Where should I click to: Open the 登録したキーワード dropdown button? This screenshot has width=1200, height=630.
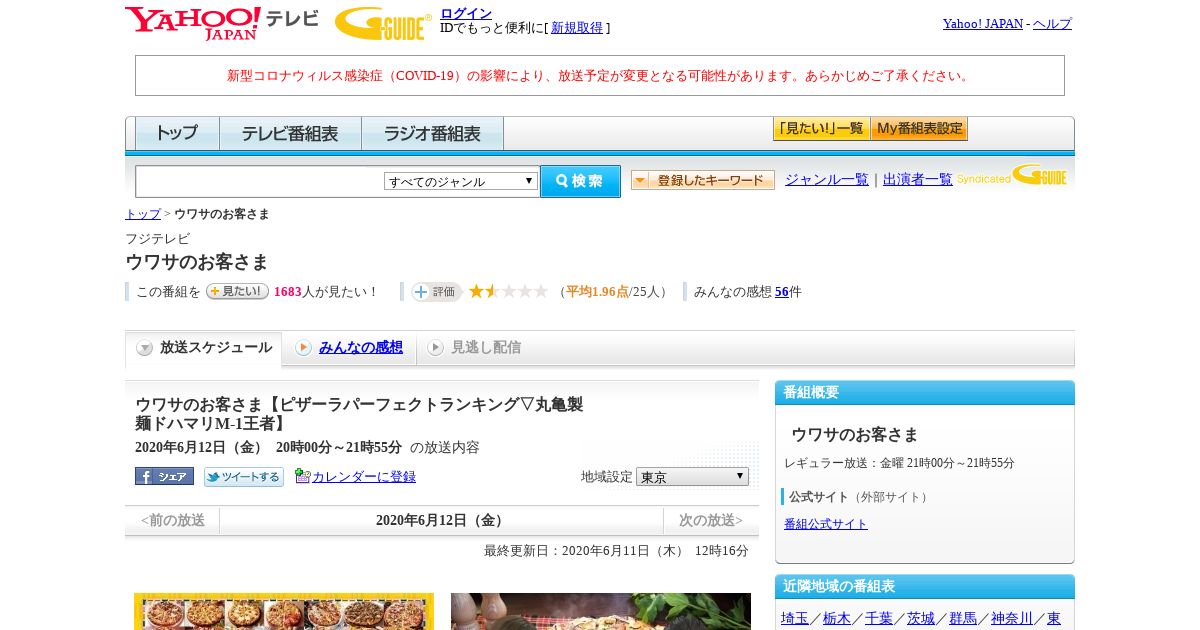(703, 180)
